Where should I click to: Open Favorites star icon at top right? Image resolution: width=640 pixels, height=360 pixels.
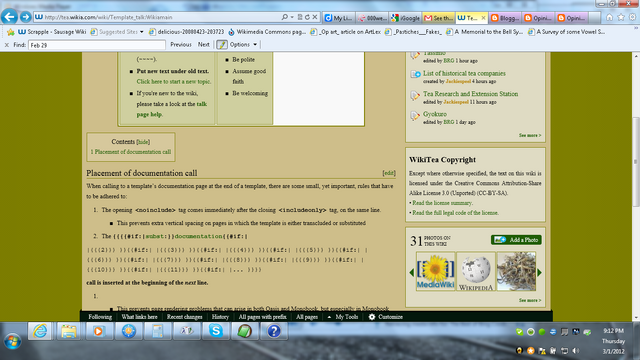click(621, 17)
